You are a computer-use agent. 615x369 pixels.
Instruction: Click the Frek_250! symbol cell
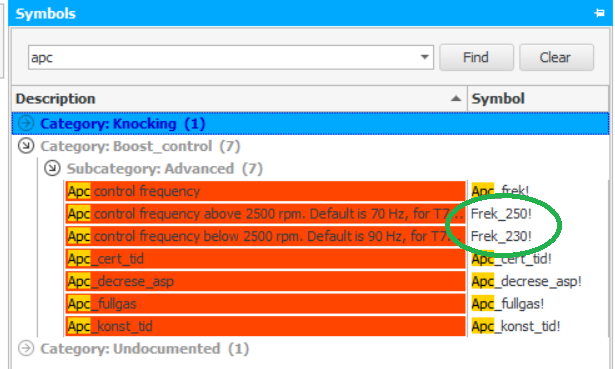(501, 214)
